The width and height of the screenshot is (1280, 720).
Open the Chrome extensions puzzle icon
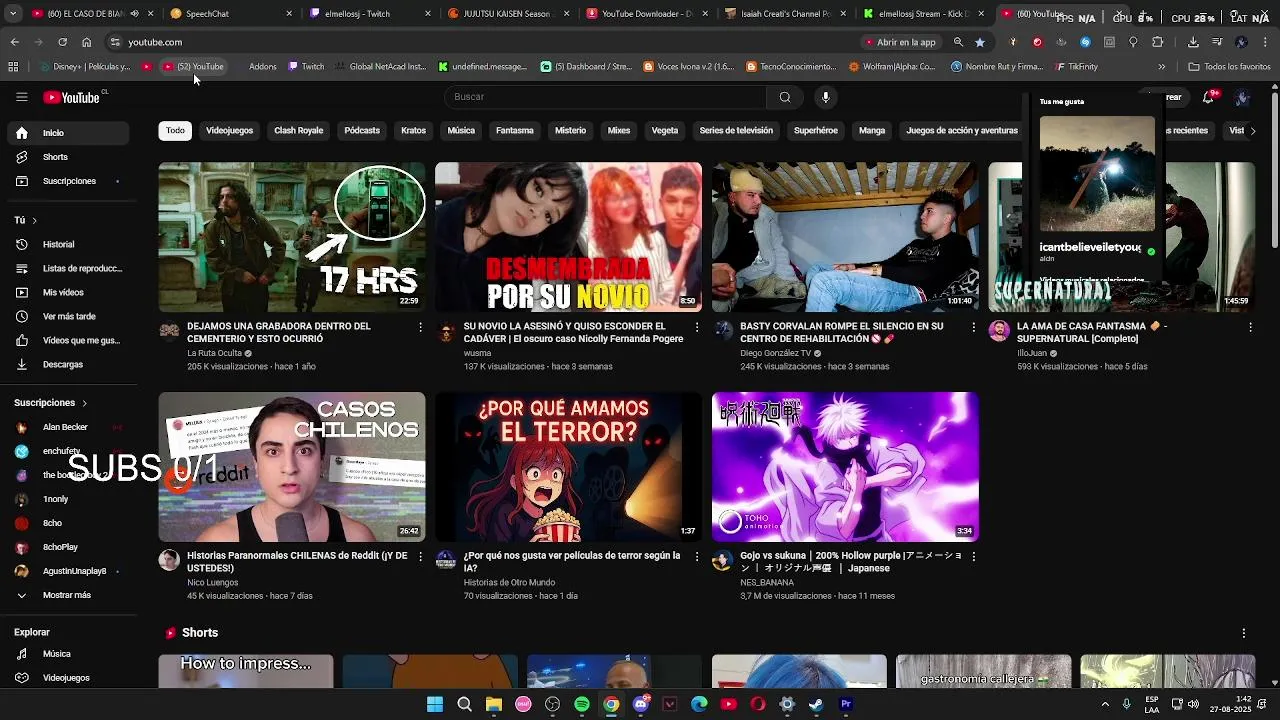pos(1157,42)
